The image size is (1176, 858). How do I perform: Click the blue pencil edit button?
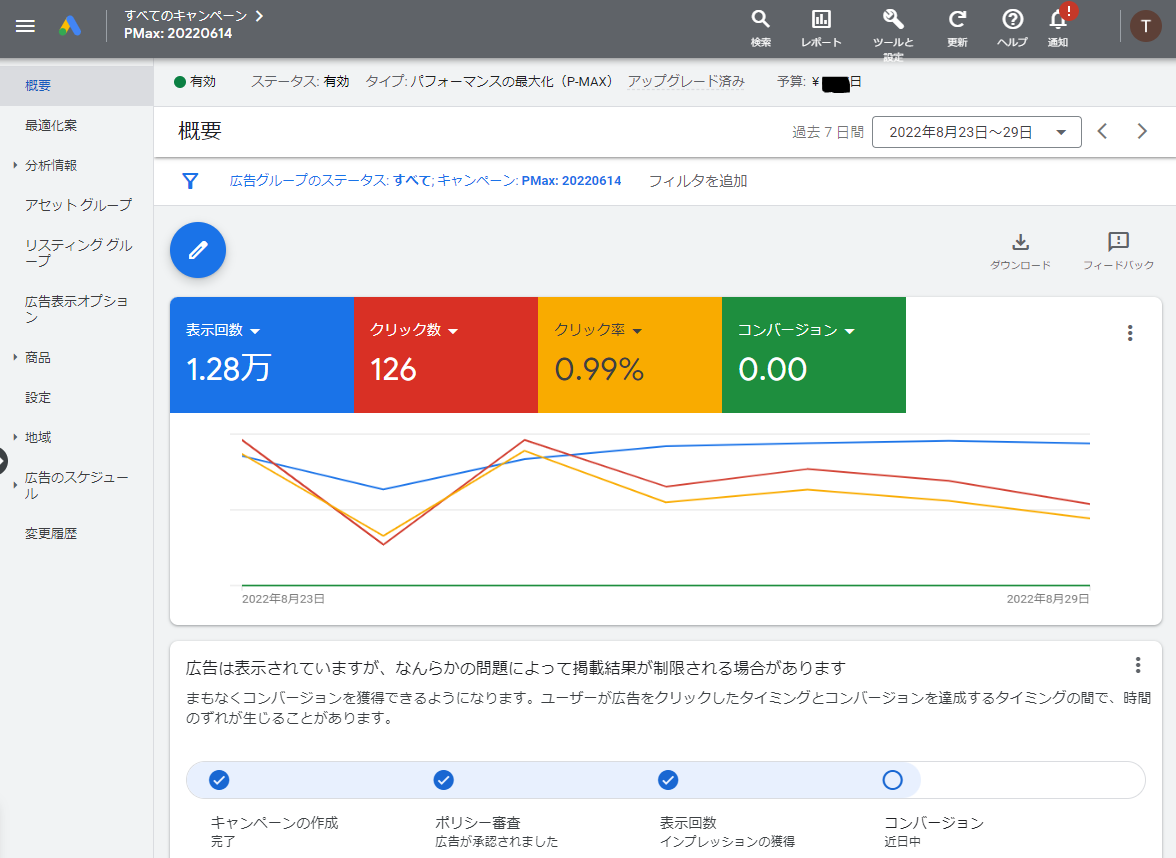coord(197,250)
